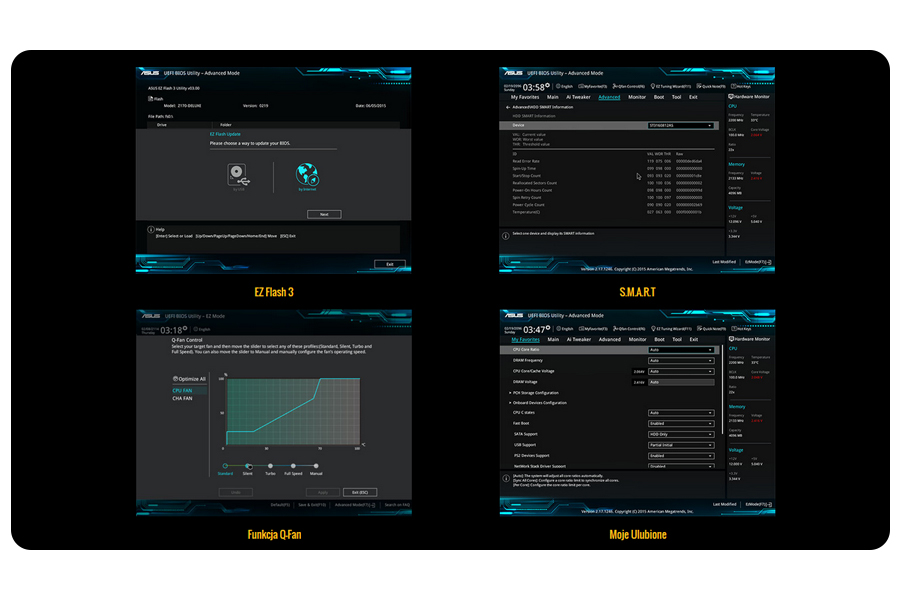Open the Ai Tweaker menu
The image size is (900, 600).
(x=578, y=339)
